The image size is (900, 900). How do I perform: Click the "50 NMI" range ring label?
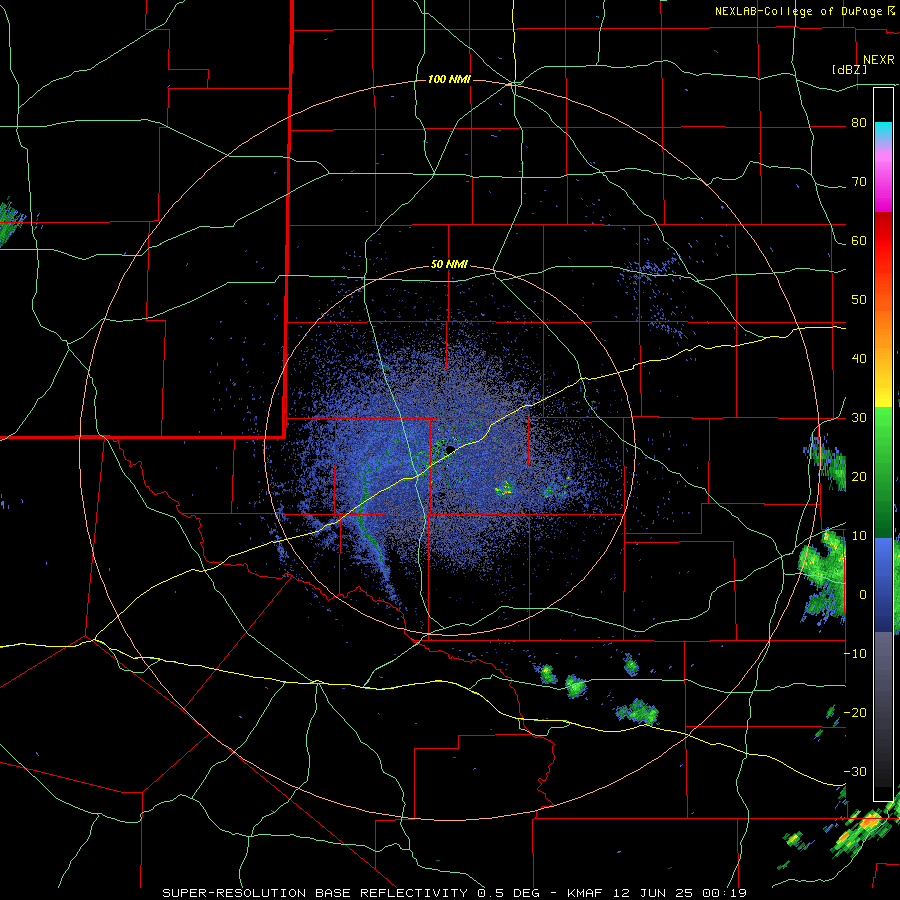(449, 265)
